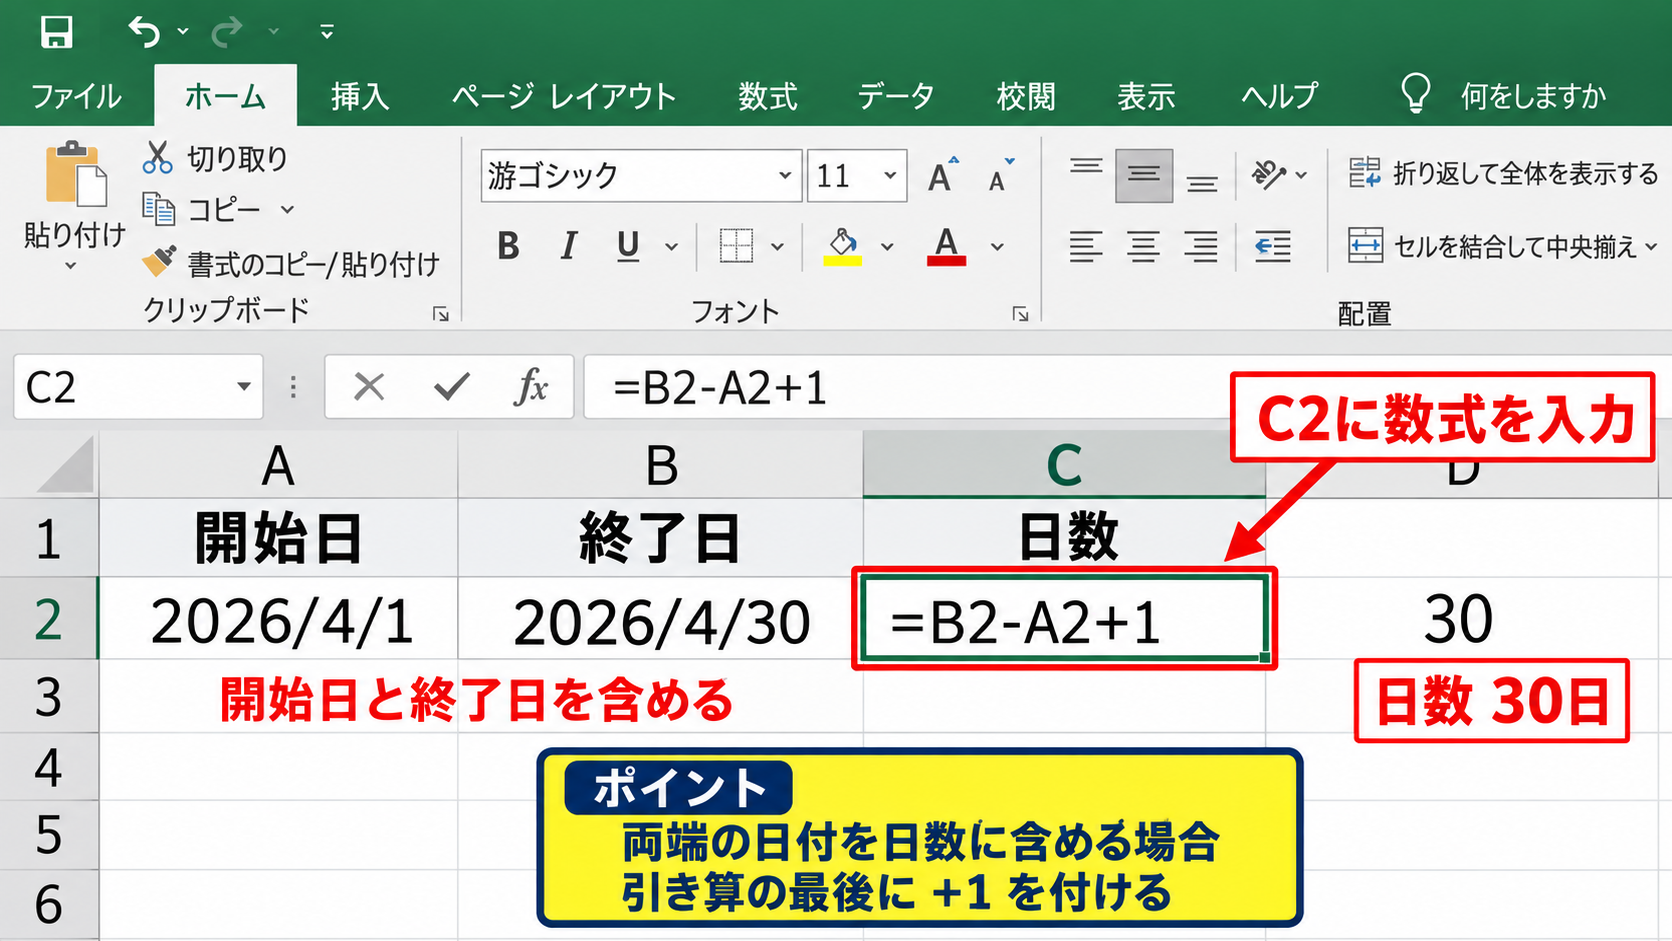Switch to the 校閲 tab
1672x941 pixels.
click(1026, 96)
